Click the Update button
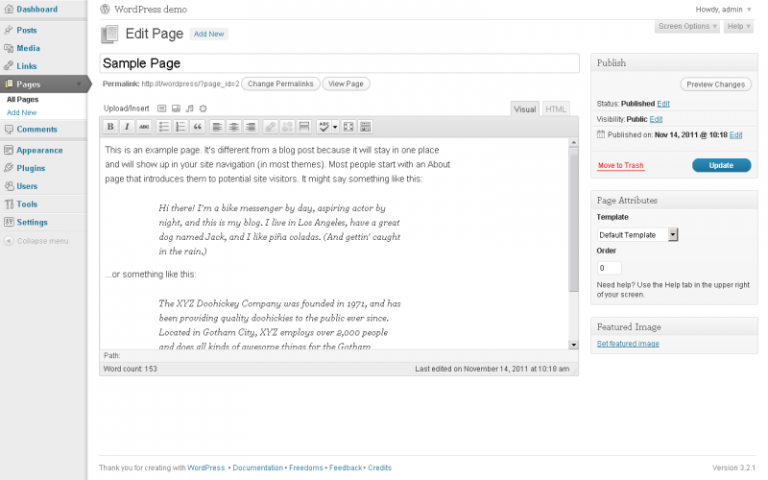The height and width of the screenshot is (480, 768). click(721, 165)
